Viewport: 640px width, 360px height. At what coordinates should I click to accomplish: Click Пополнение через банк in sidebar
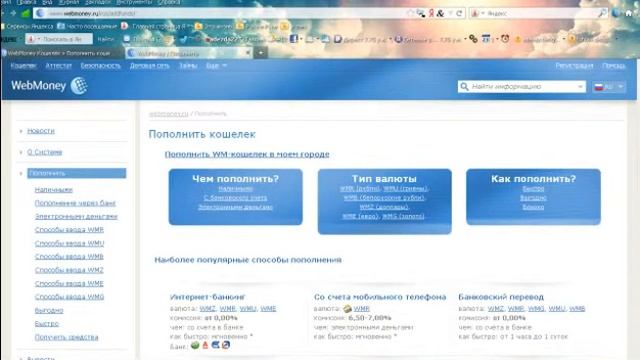[75, 203]
